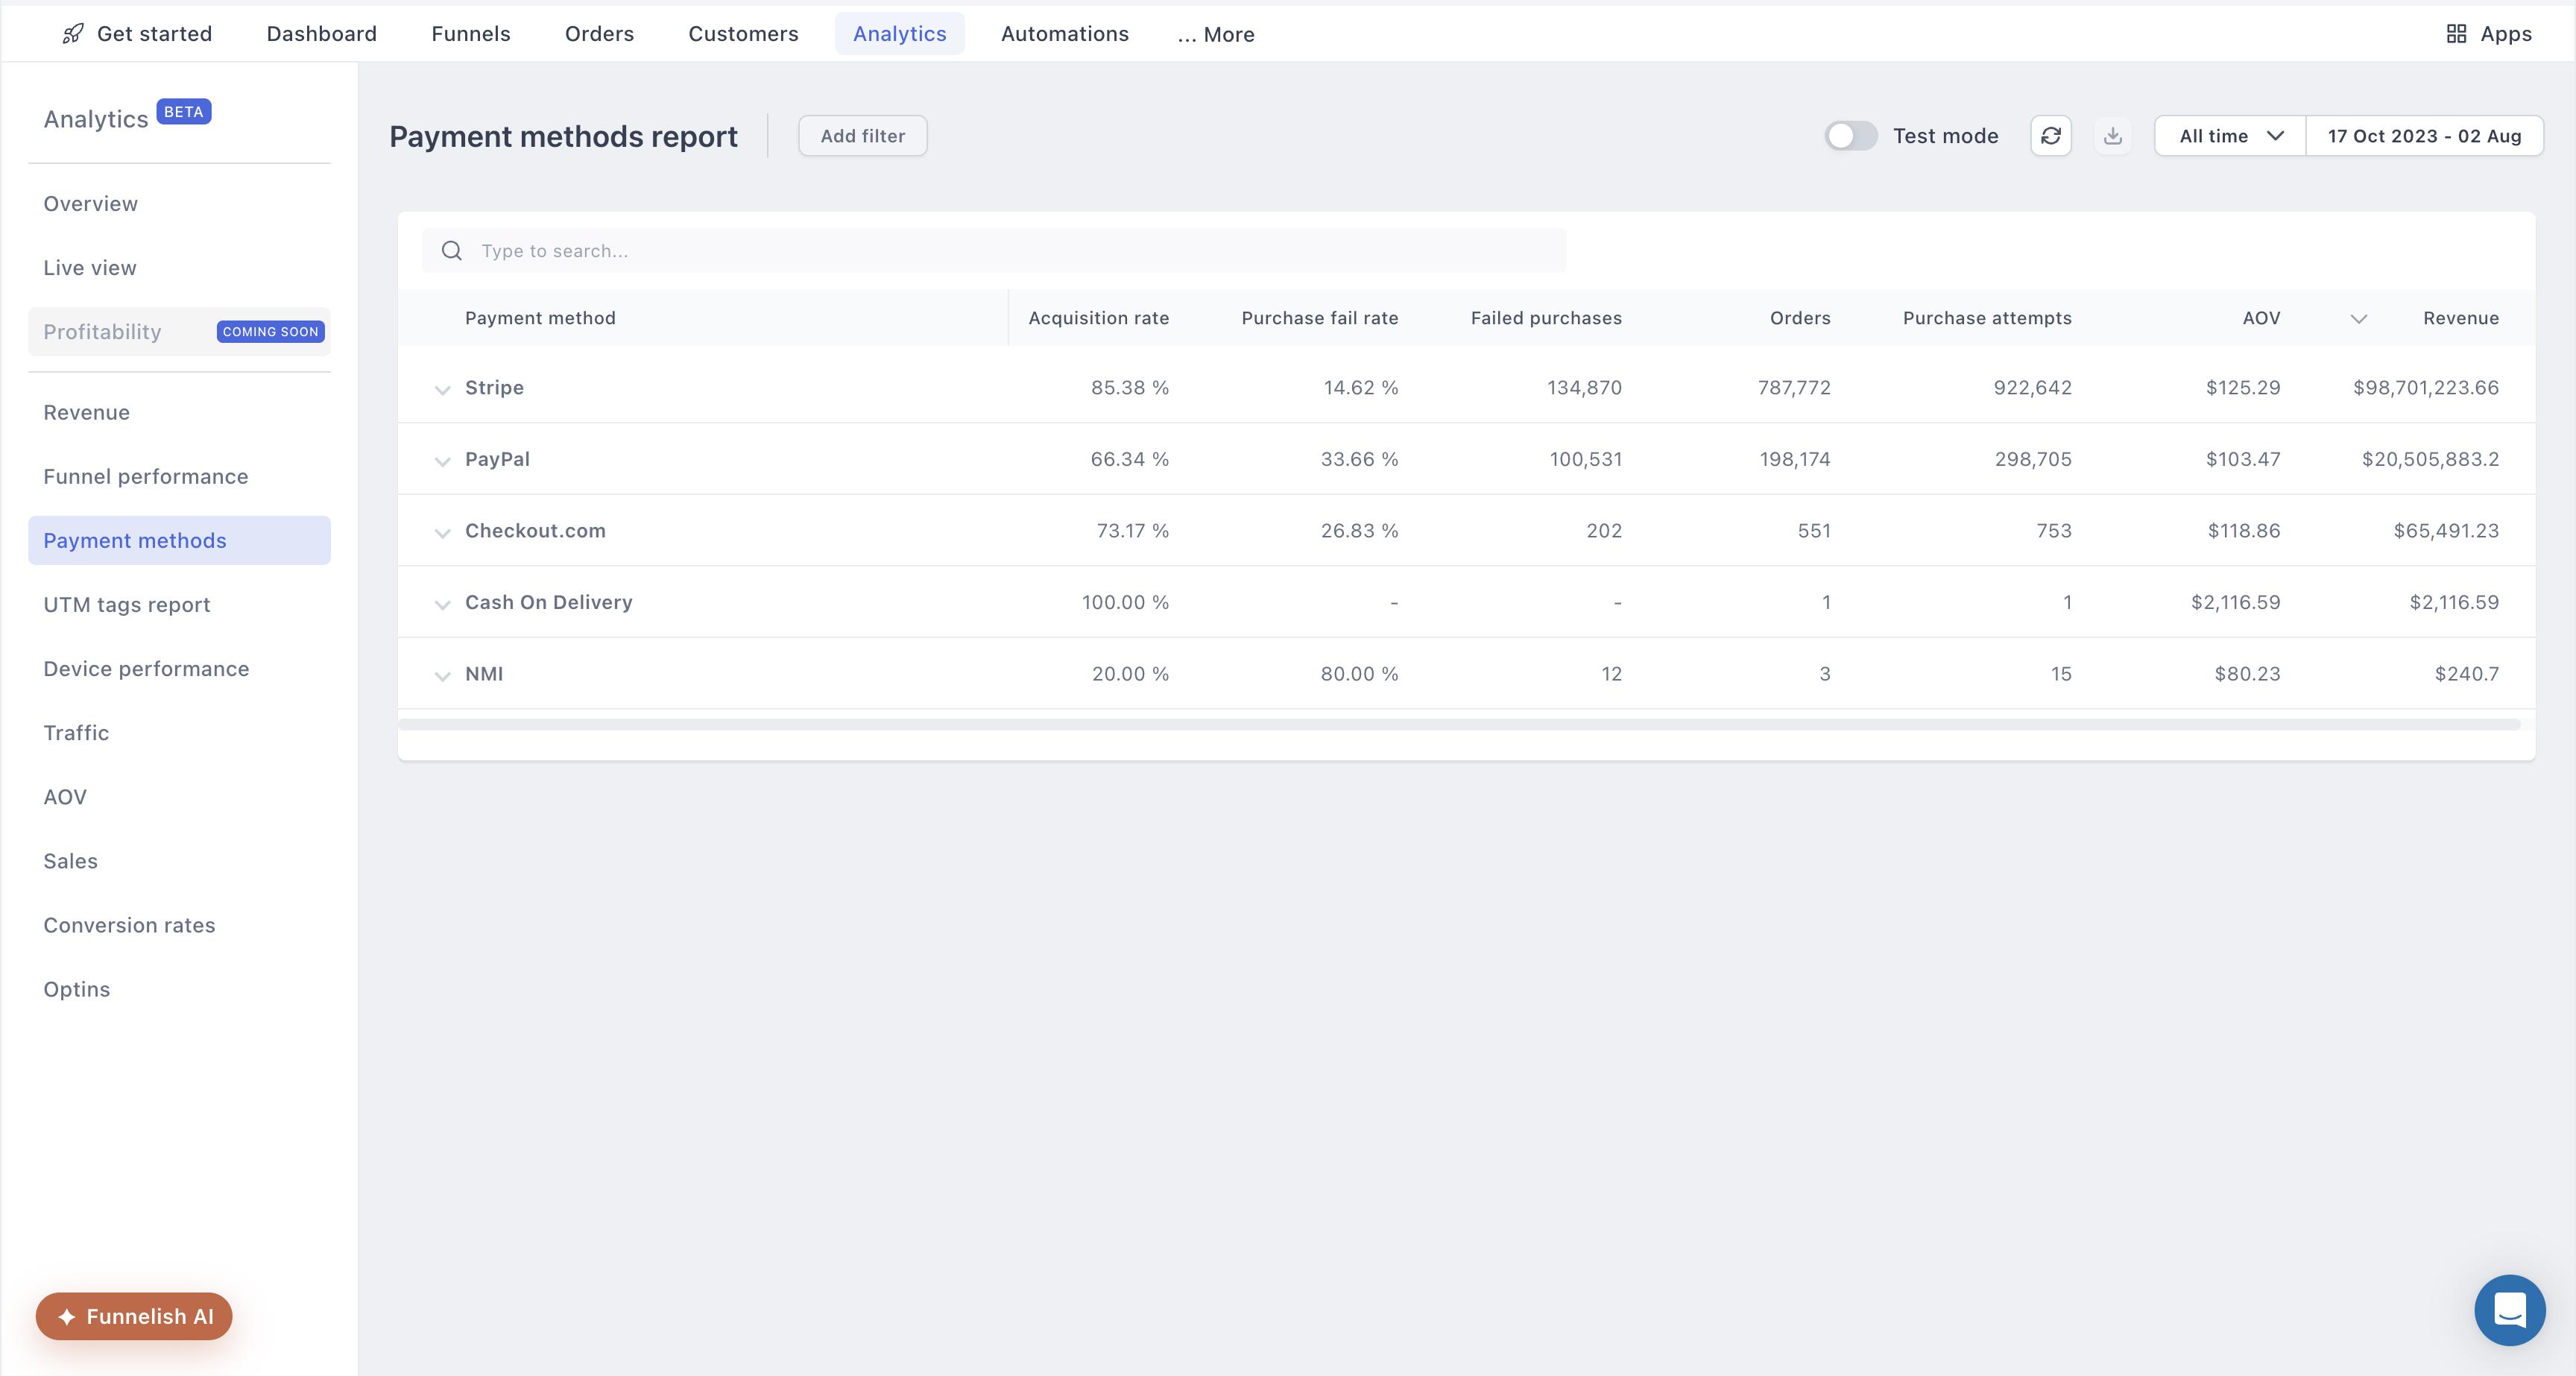Select Device performance in the sidebar

(146, 668)
